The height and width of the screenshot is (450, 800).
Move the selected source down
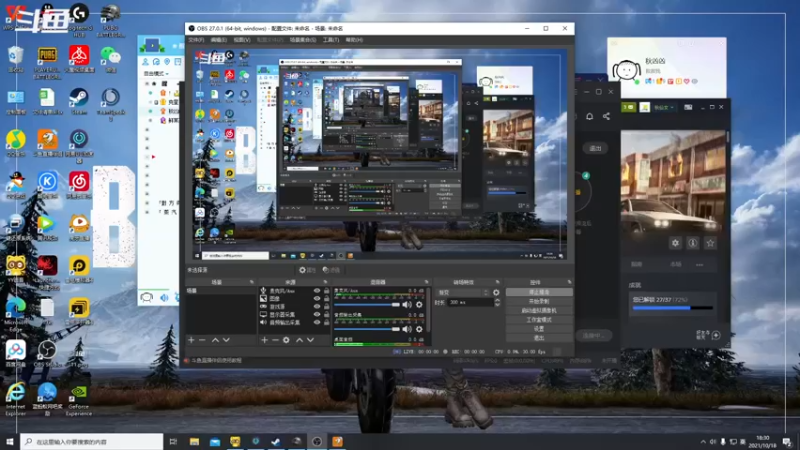click(310, 340)
